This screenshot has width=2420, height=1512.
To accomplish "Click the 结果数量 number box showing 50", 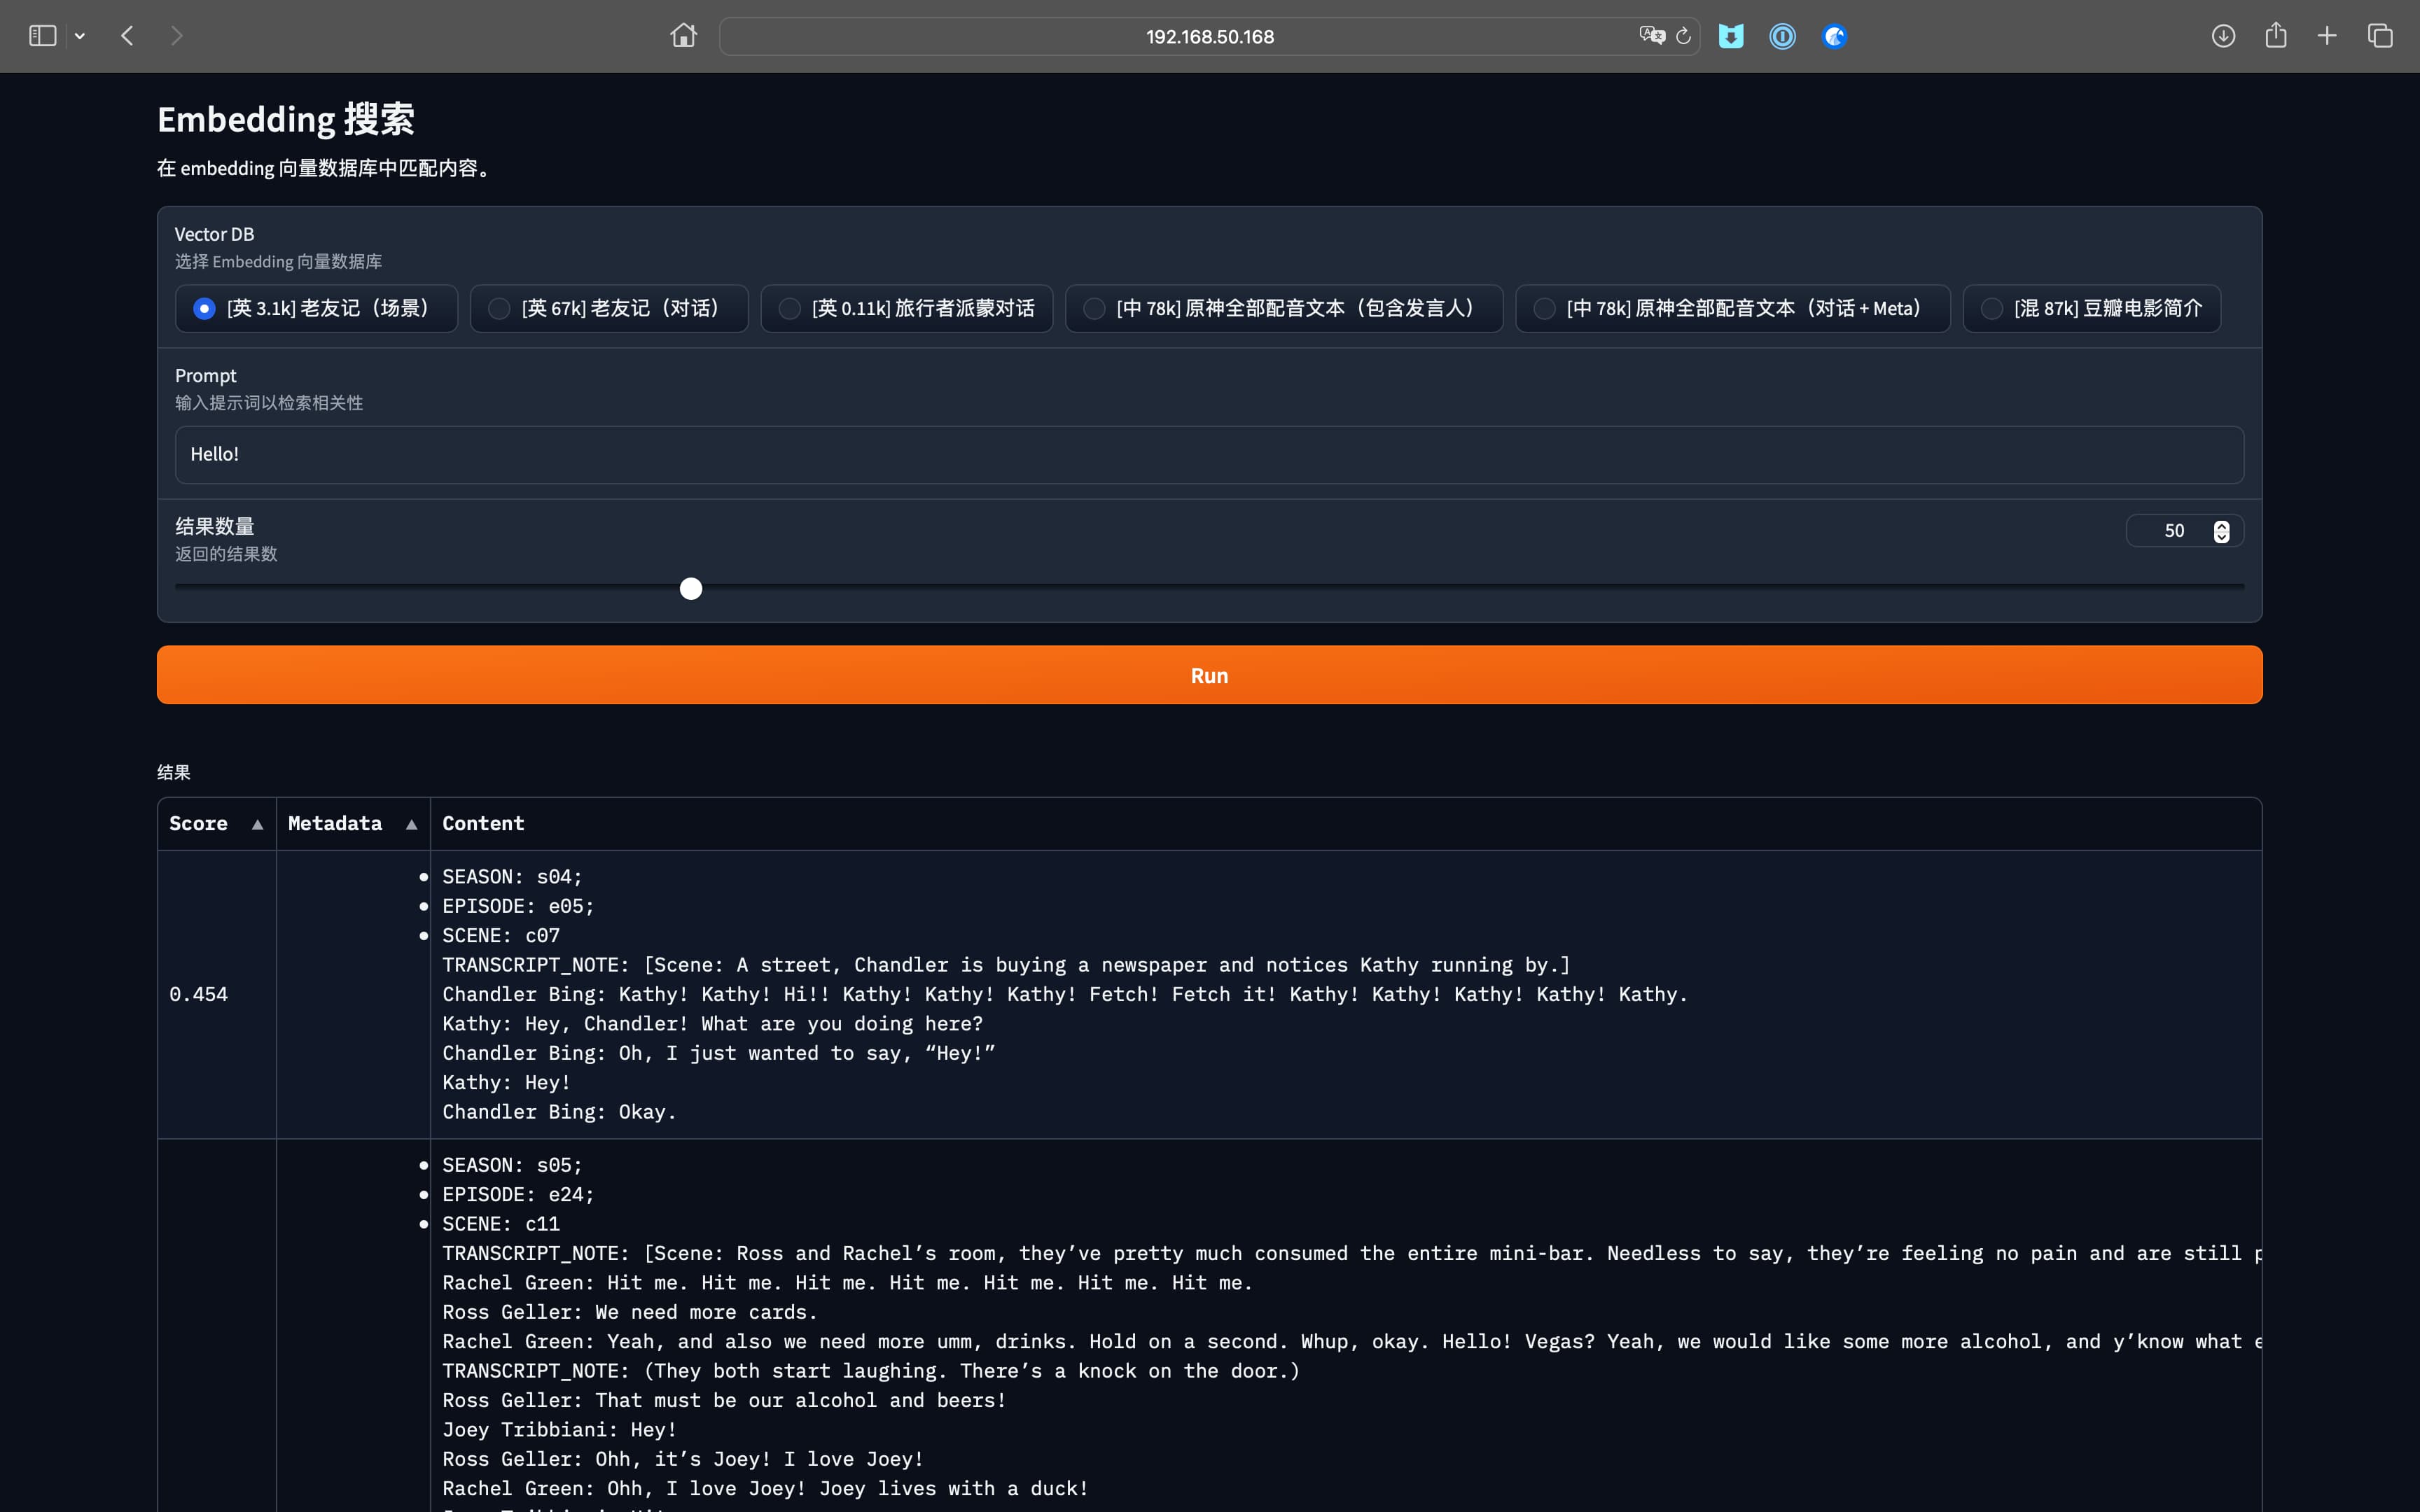I will click(x=2173, y=531).
